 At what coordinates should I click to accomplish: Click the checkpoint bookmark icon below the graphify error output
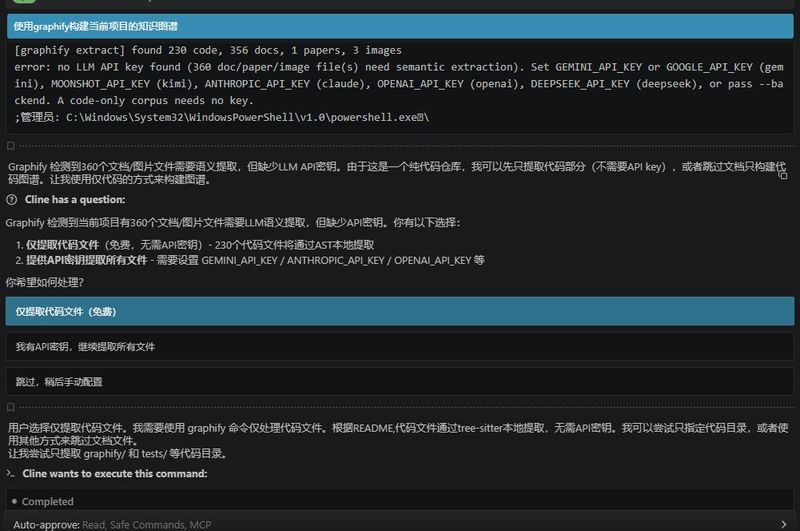pyautogui.click(x=11, y=146)
